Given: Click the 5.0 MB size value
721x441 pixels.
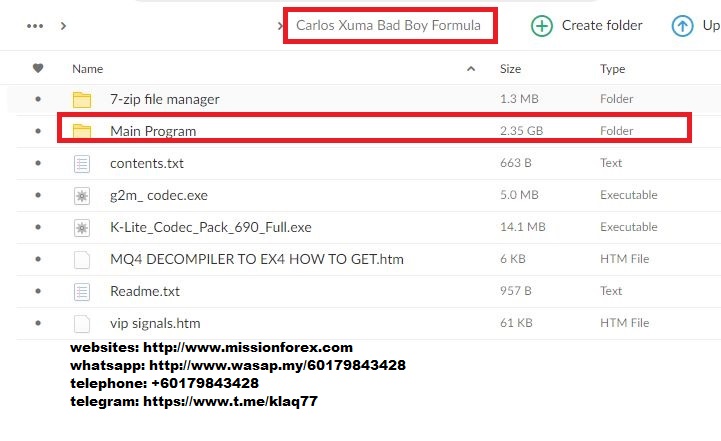Looking at the screenshot, I should 519,195.
